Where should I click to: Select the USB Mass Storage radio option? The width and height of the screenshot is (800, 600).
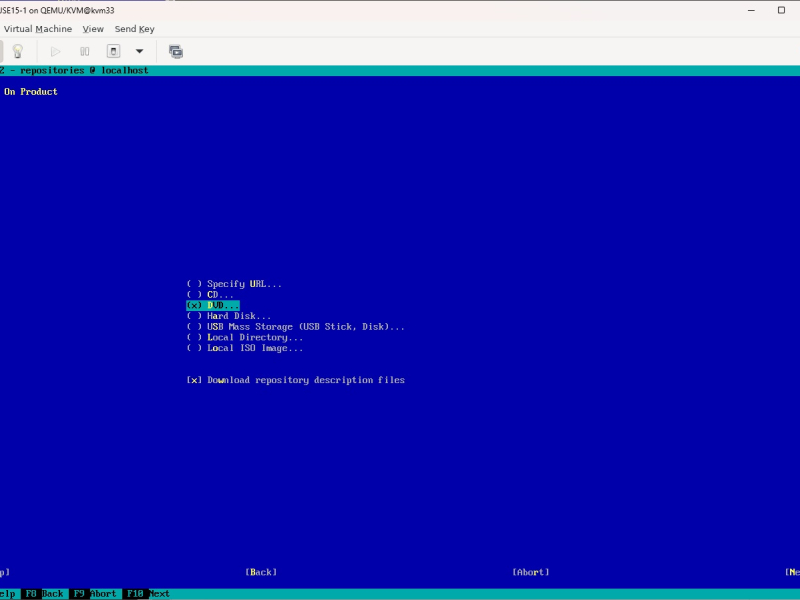[295, 327]
